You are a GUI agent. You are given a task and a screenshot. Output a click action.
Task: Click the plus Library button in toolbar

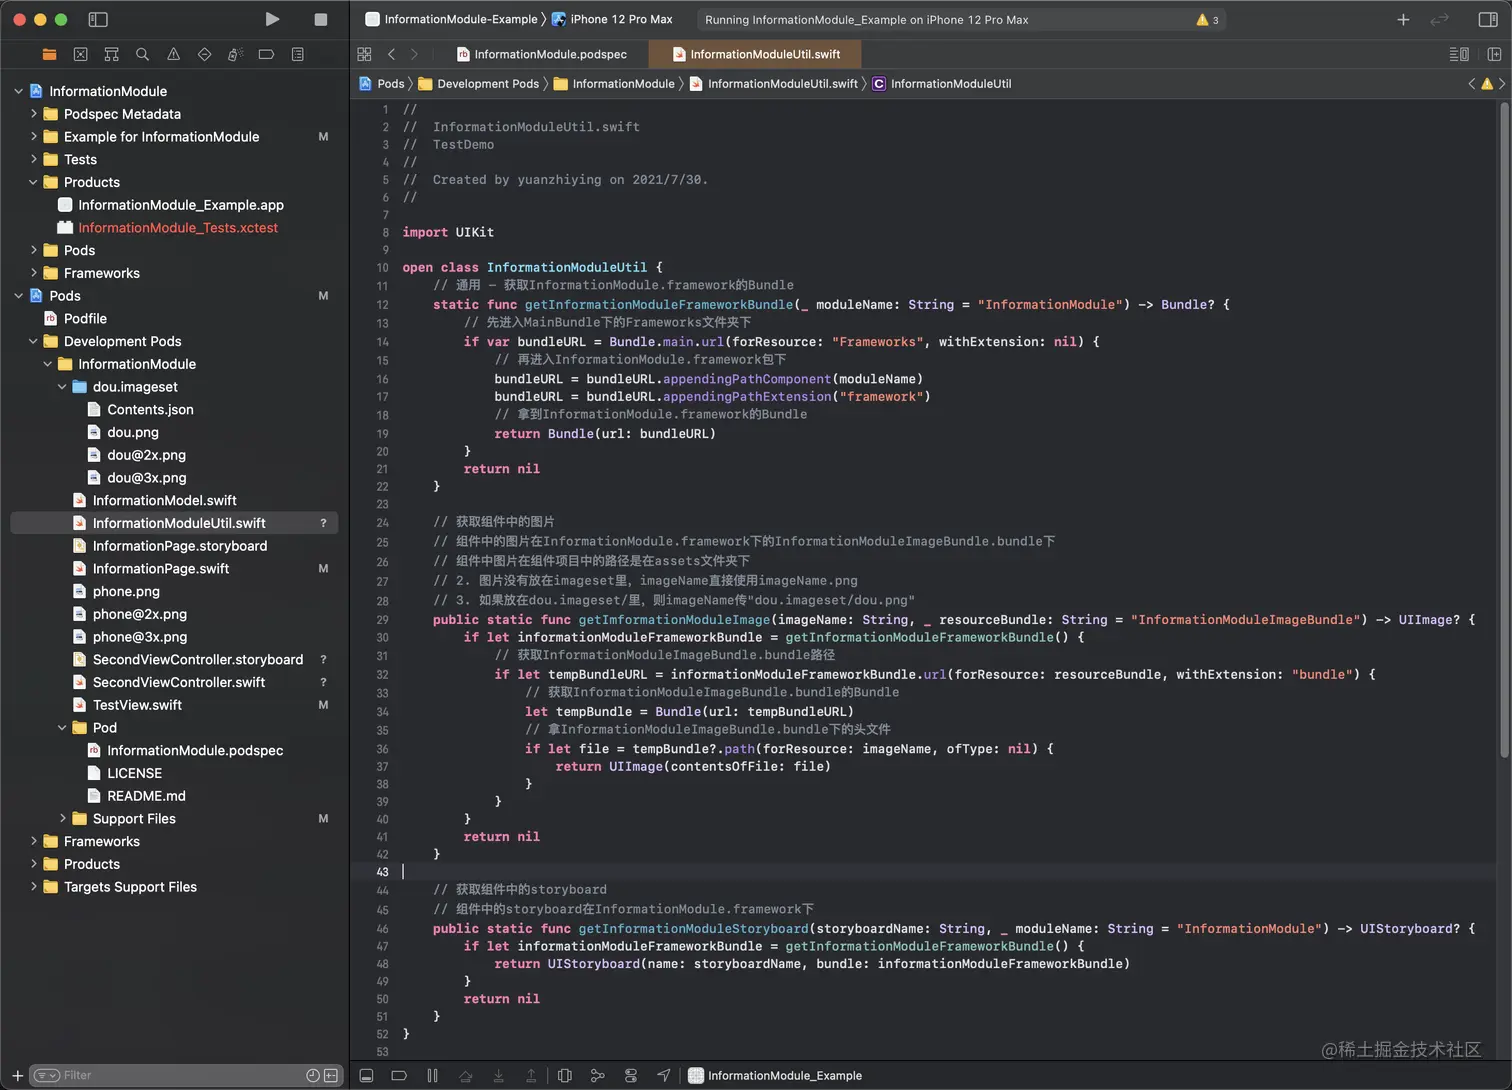(x=1403, y=19)
